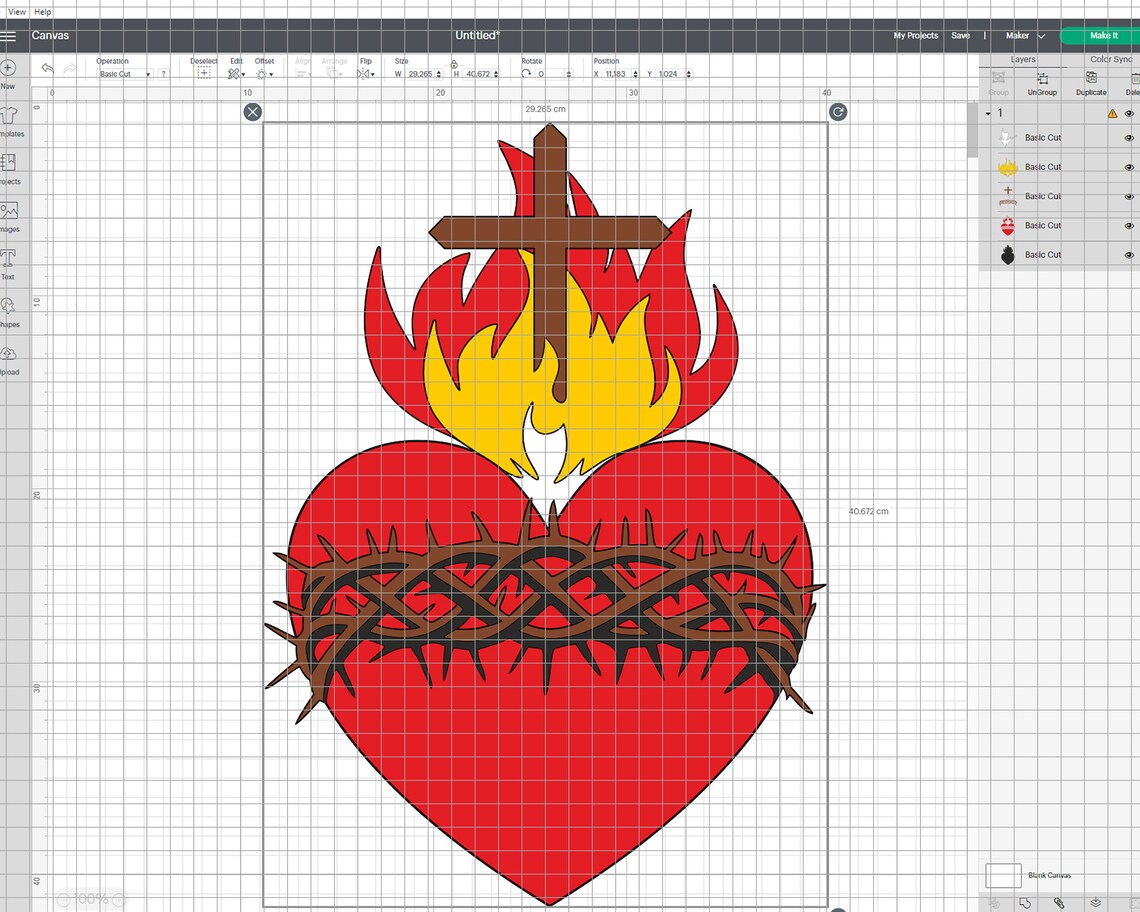Click the Width size input field

[418, 73]
